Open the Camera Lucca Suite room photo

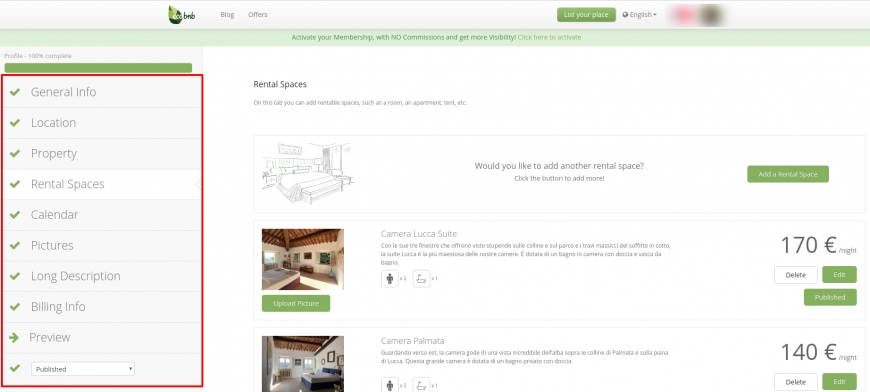click(302, 259)
